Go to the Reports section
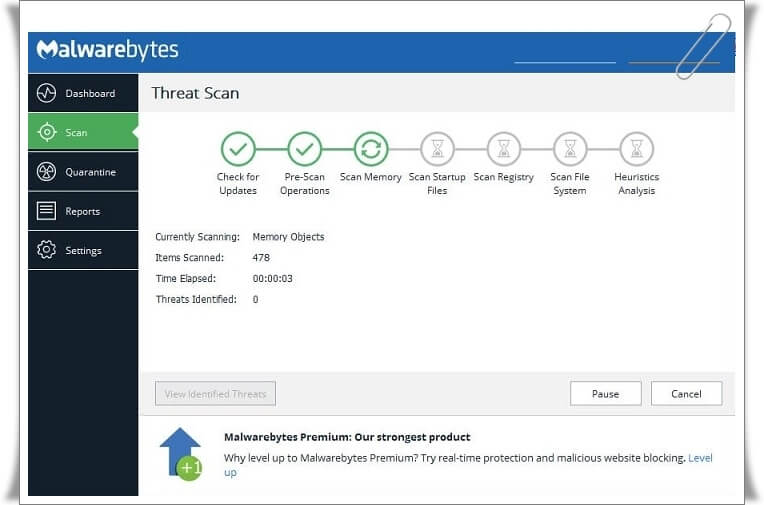 pyautogui.click(x=83, y=211)
